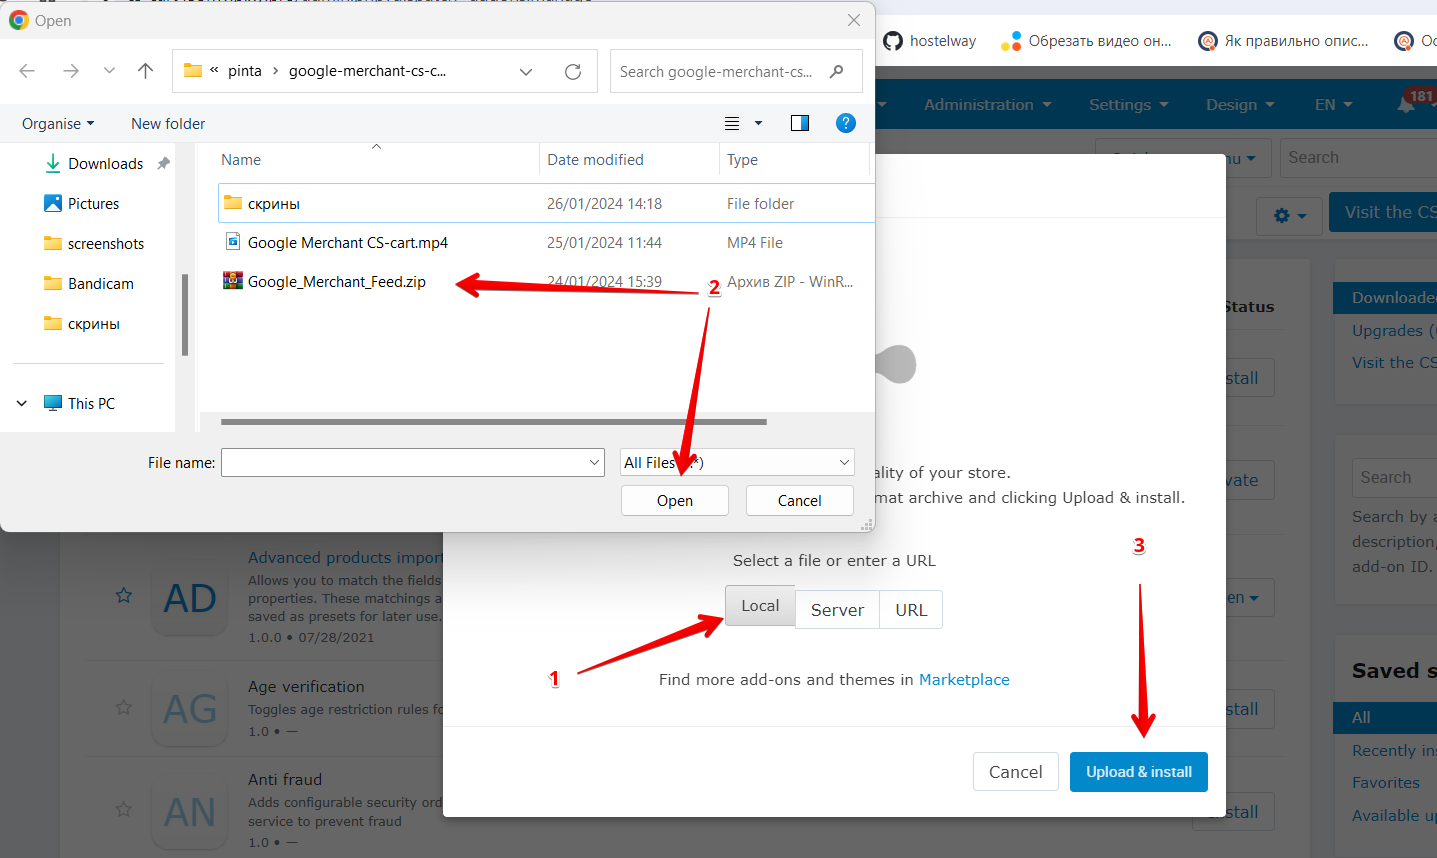Click the Open button
The height and width of the screenshot is (858, 1437).
[x=675, y=500]
